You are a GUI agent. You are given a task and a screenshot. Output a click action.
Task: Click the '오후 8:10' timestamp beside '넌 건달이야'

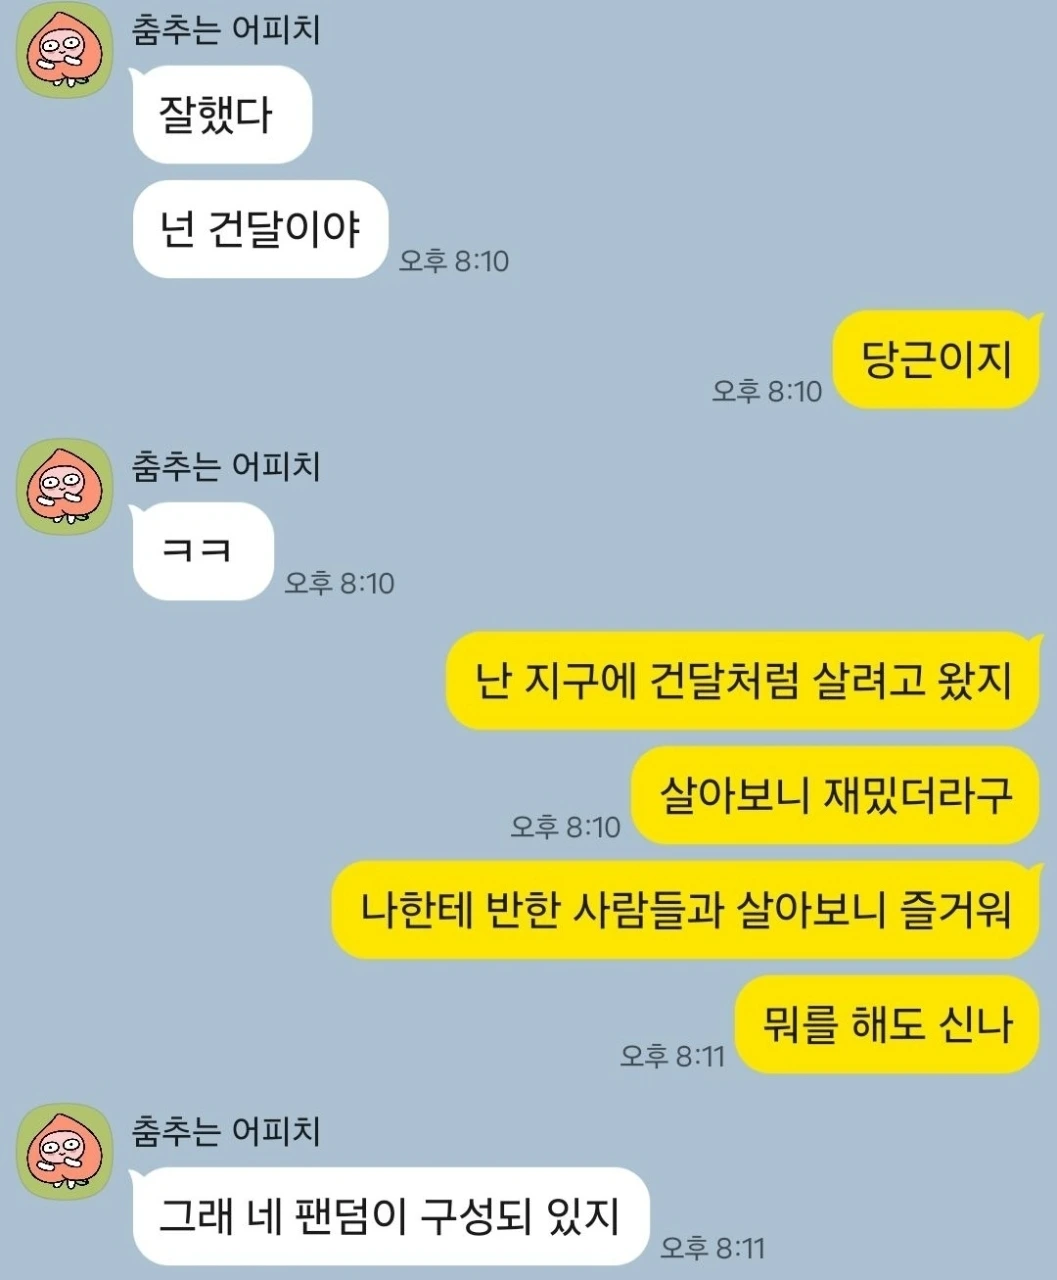(x=454, y=261)
